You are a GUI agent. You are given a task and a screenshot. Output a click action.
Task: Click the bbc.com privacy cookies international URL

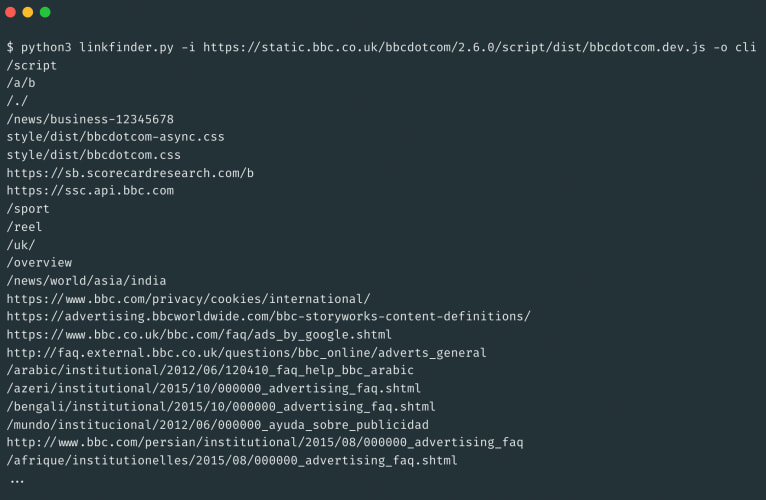189,299
